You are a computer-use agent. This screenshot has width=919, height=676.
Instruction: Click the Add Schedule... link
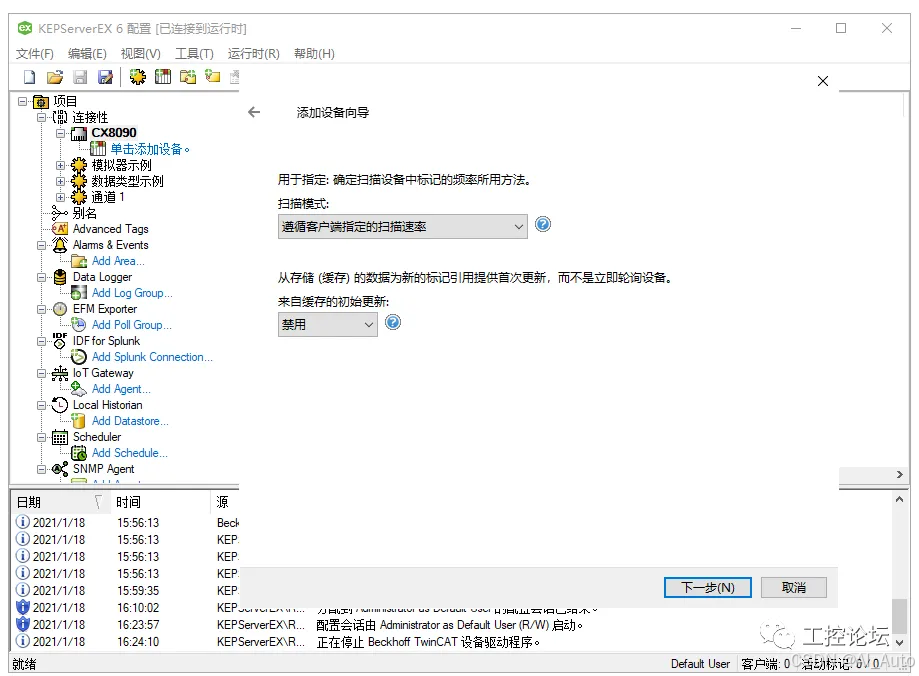click(x=130, y=453)
